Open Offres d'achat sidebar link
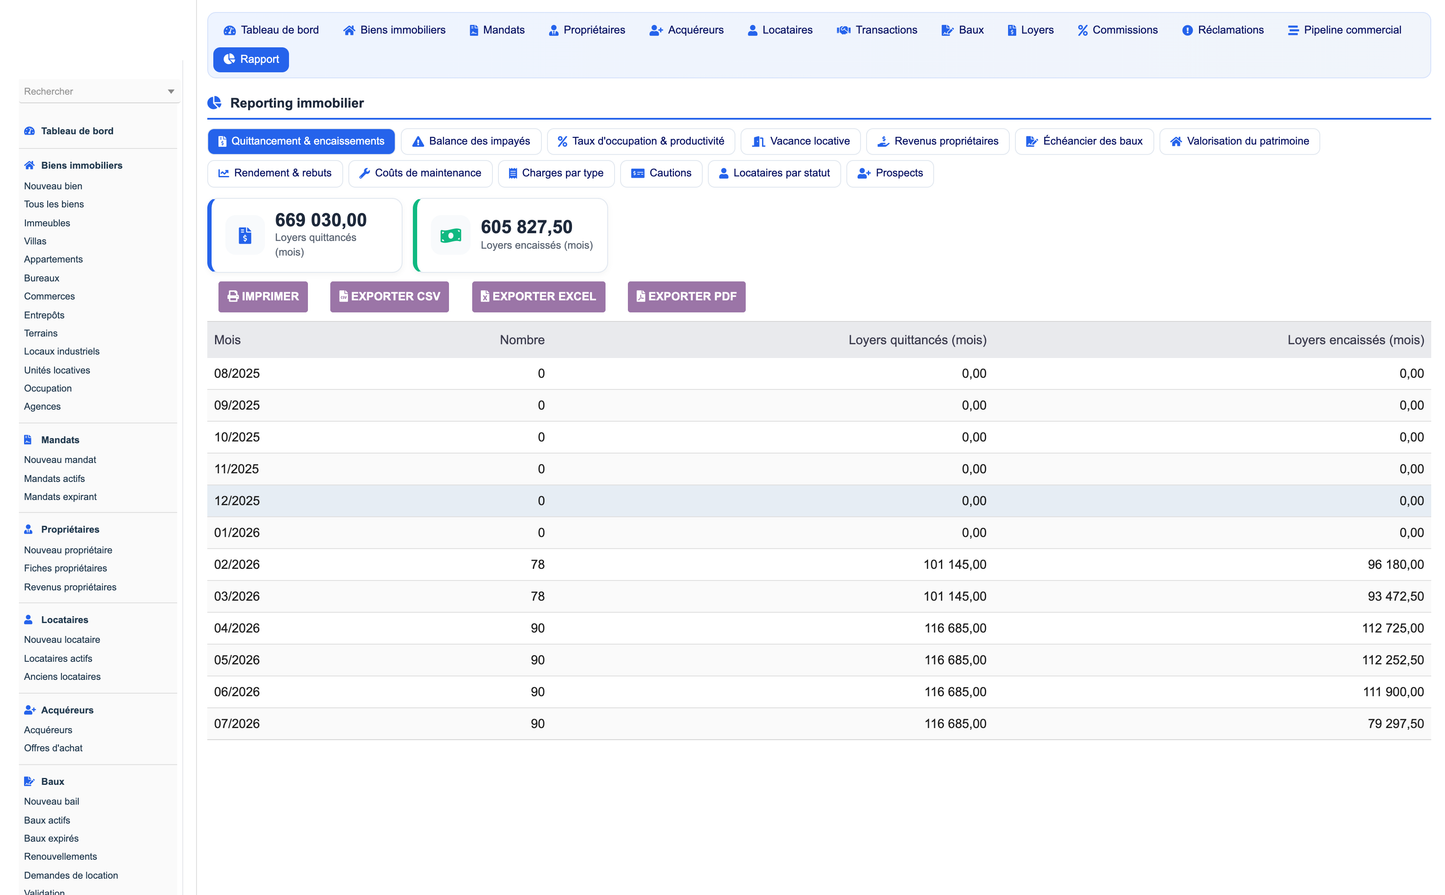Viewport: 1445px width, 895px height. 53,749
